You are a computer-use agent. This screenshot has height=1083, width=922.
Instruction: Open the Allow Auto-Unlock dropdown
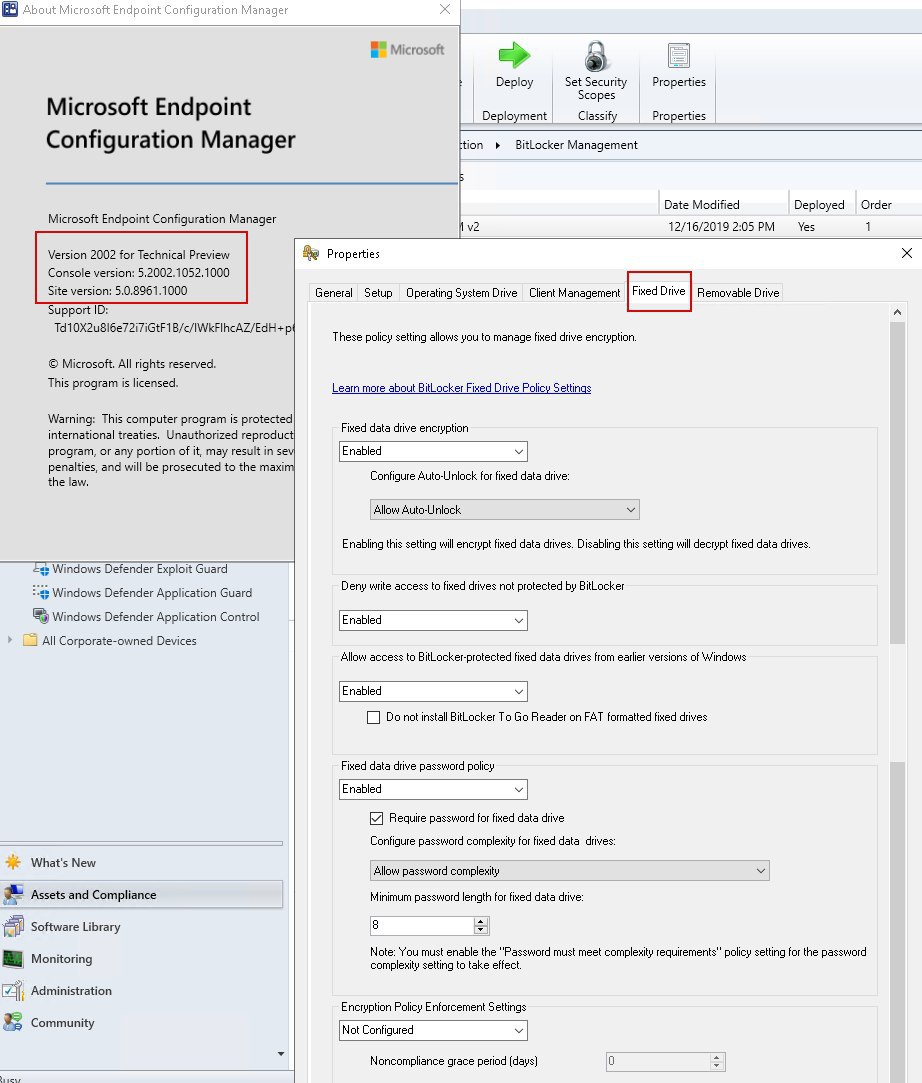coord(505,510)
